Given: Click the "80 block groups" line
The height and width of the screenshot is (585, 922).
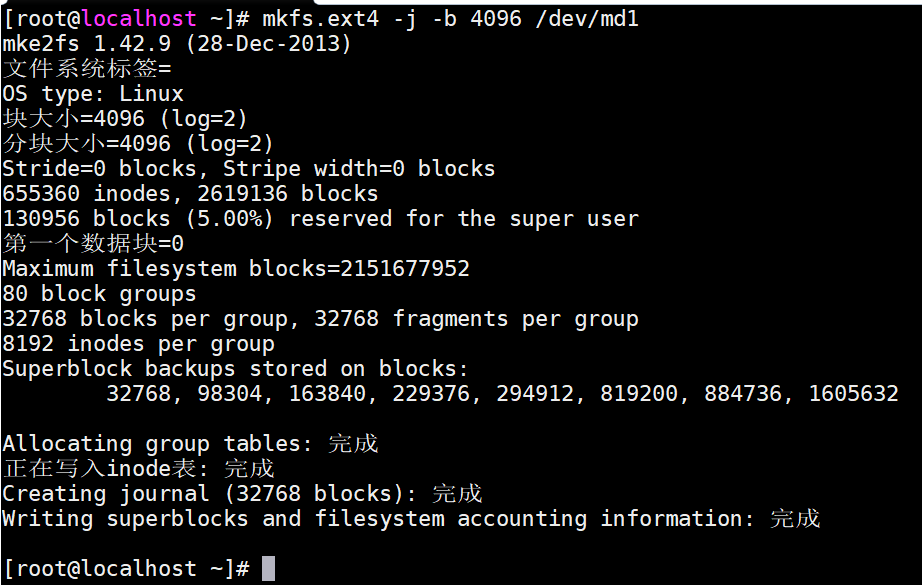Looking at the screenshot, I should pos(99,294).
